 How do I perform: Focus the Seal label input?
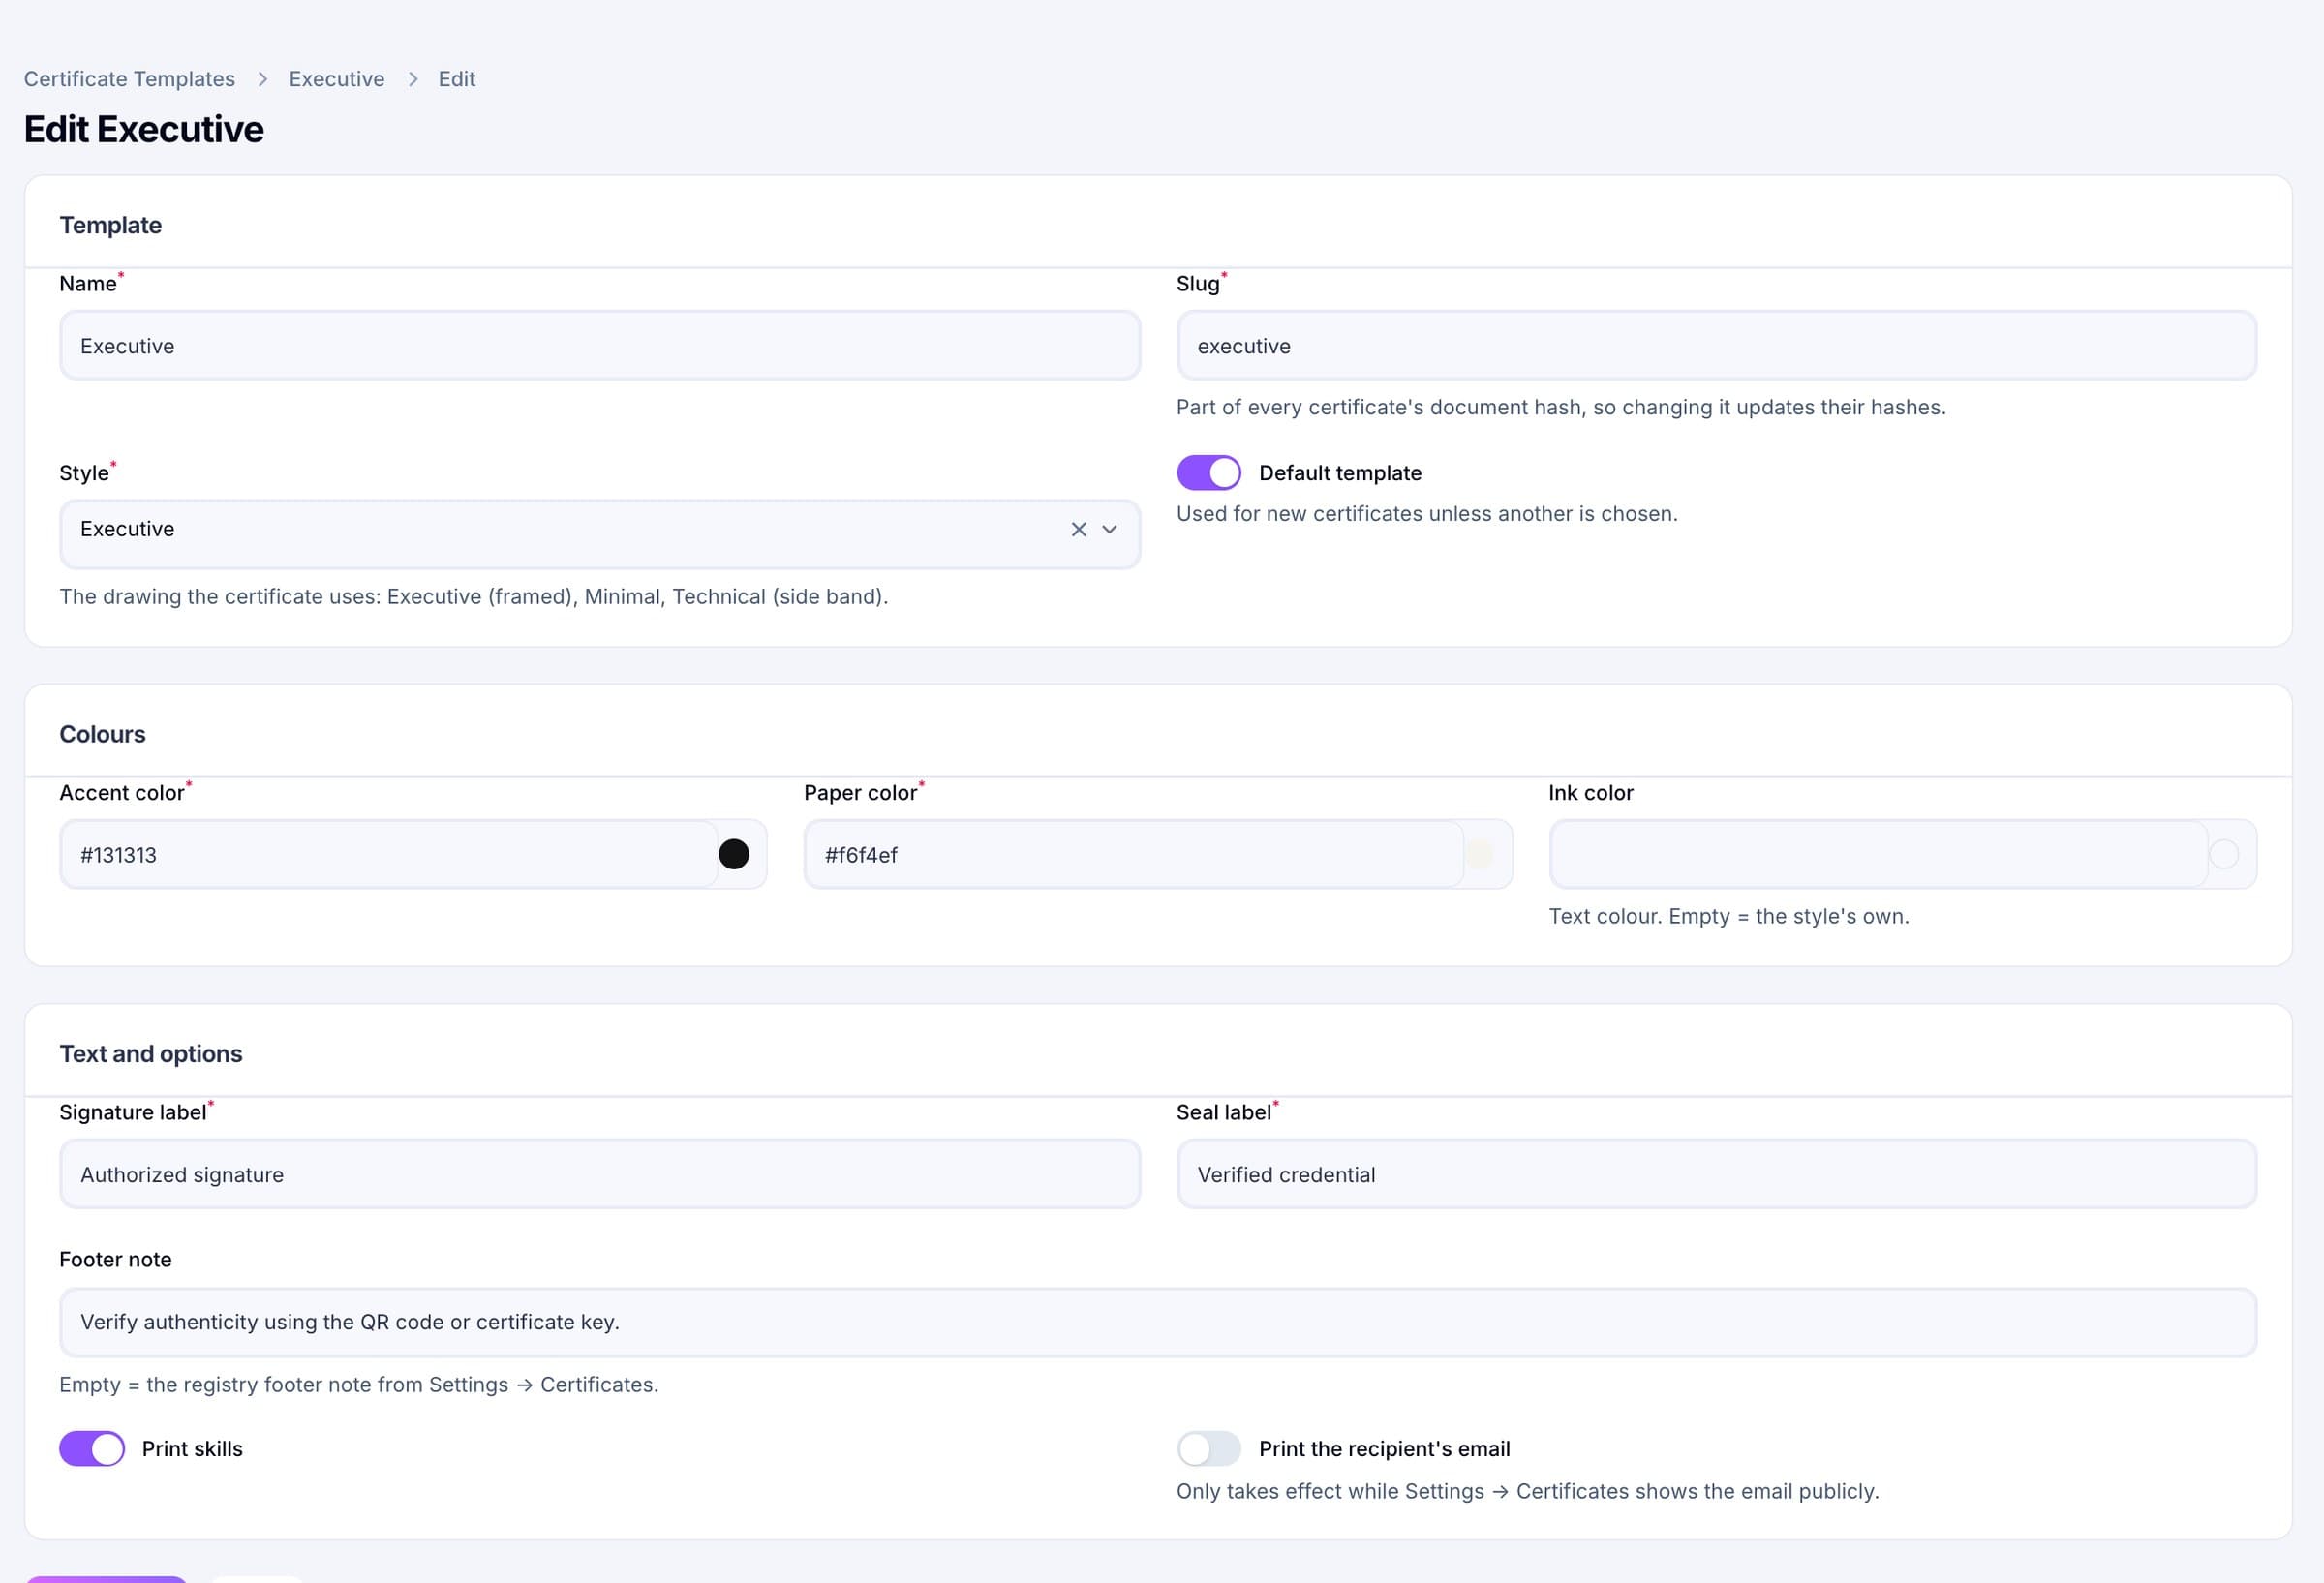pos(1717,1174)
